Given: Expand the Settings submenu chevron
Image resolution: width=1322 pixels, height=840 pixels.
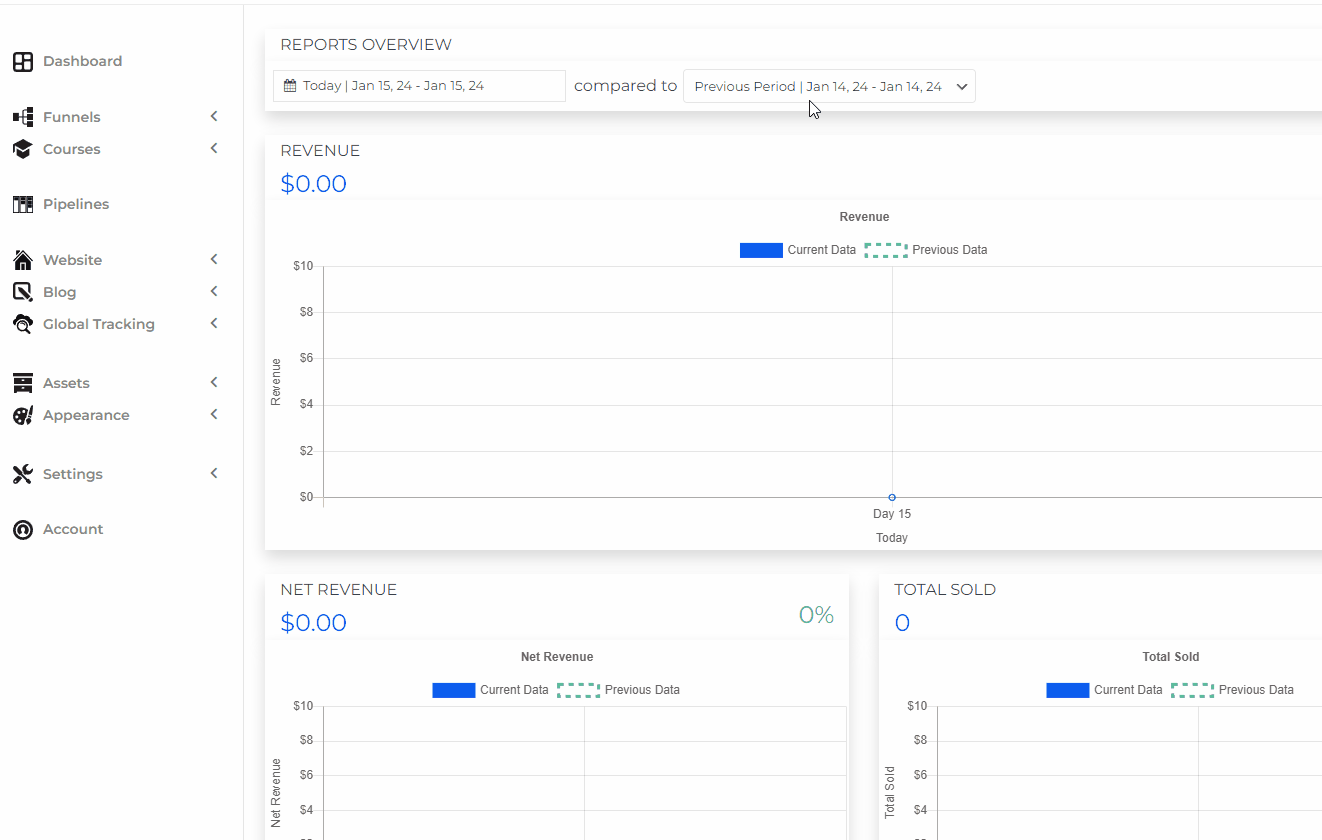Looking at the screenshot, I should pos(214,474).
